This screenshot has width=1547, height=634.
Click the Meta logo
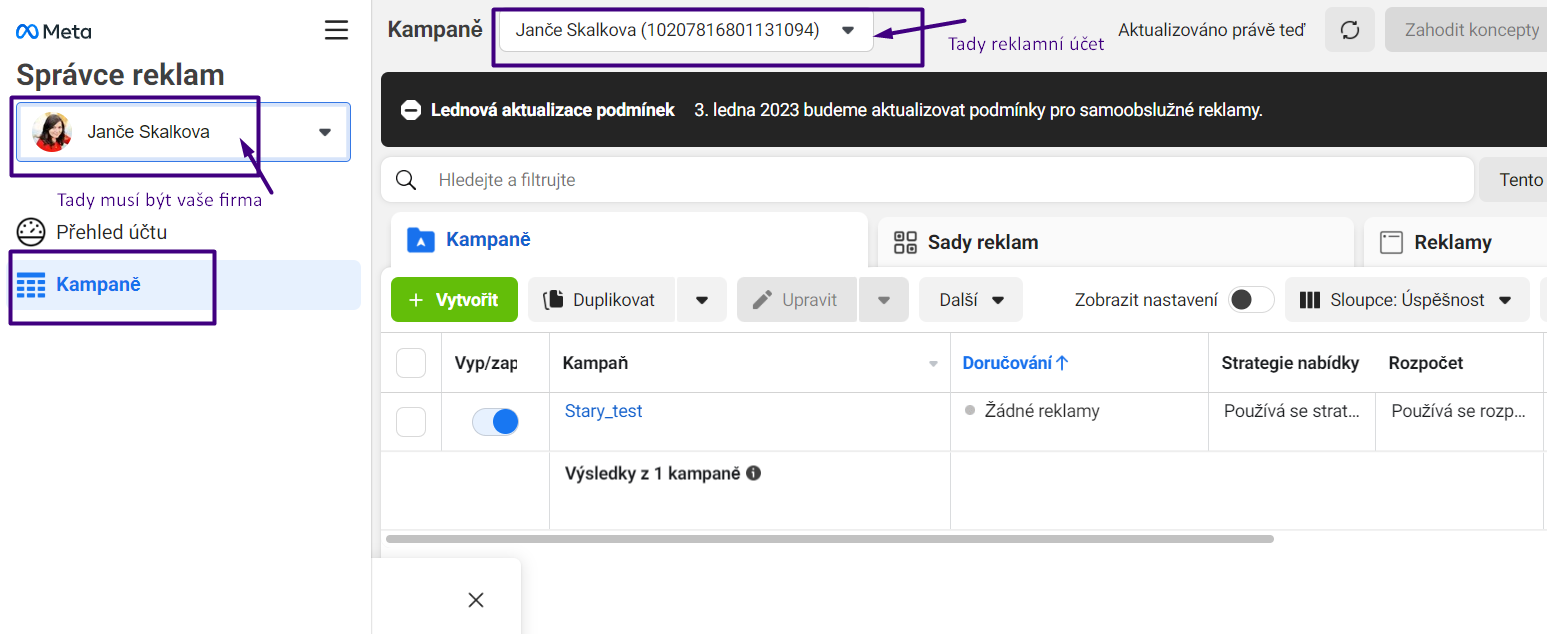(x=54, y=31)
